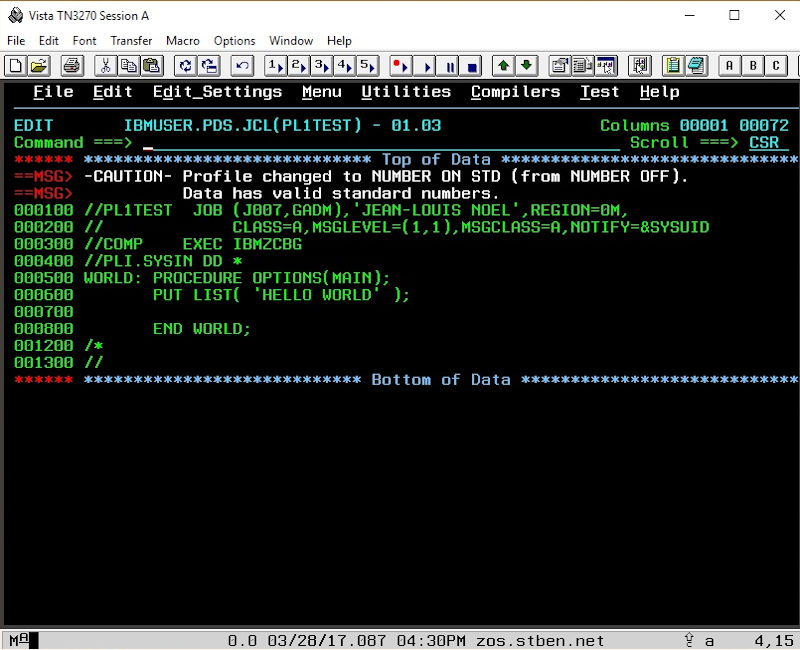Start macro recording with red dot icon
The image size is (800, 650).
click(401, 66)
